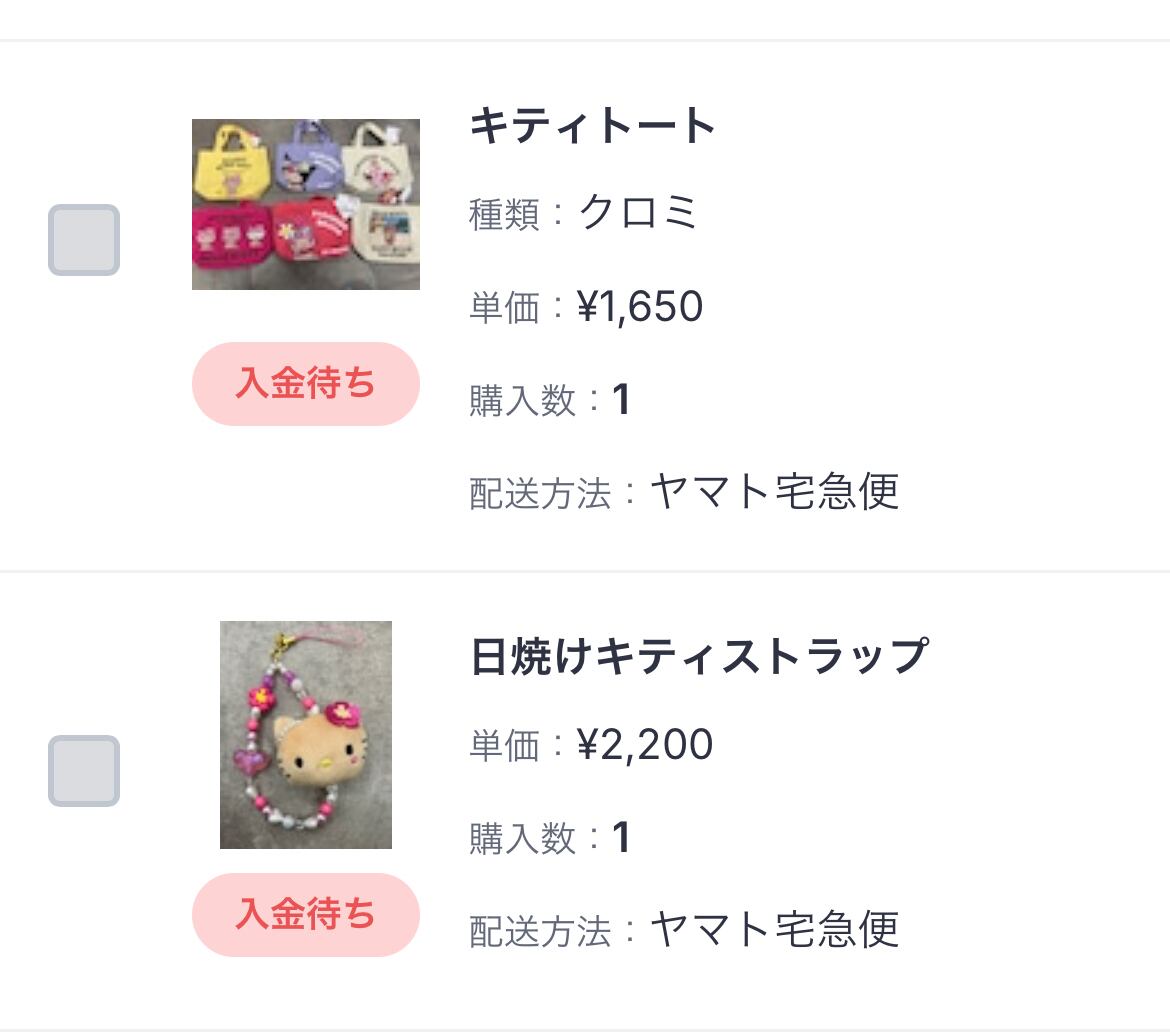The image size is (1170, 1035).
Task: Click 購入数 quantity for 日焼けキティストラップ
Action: (550, 838)
